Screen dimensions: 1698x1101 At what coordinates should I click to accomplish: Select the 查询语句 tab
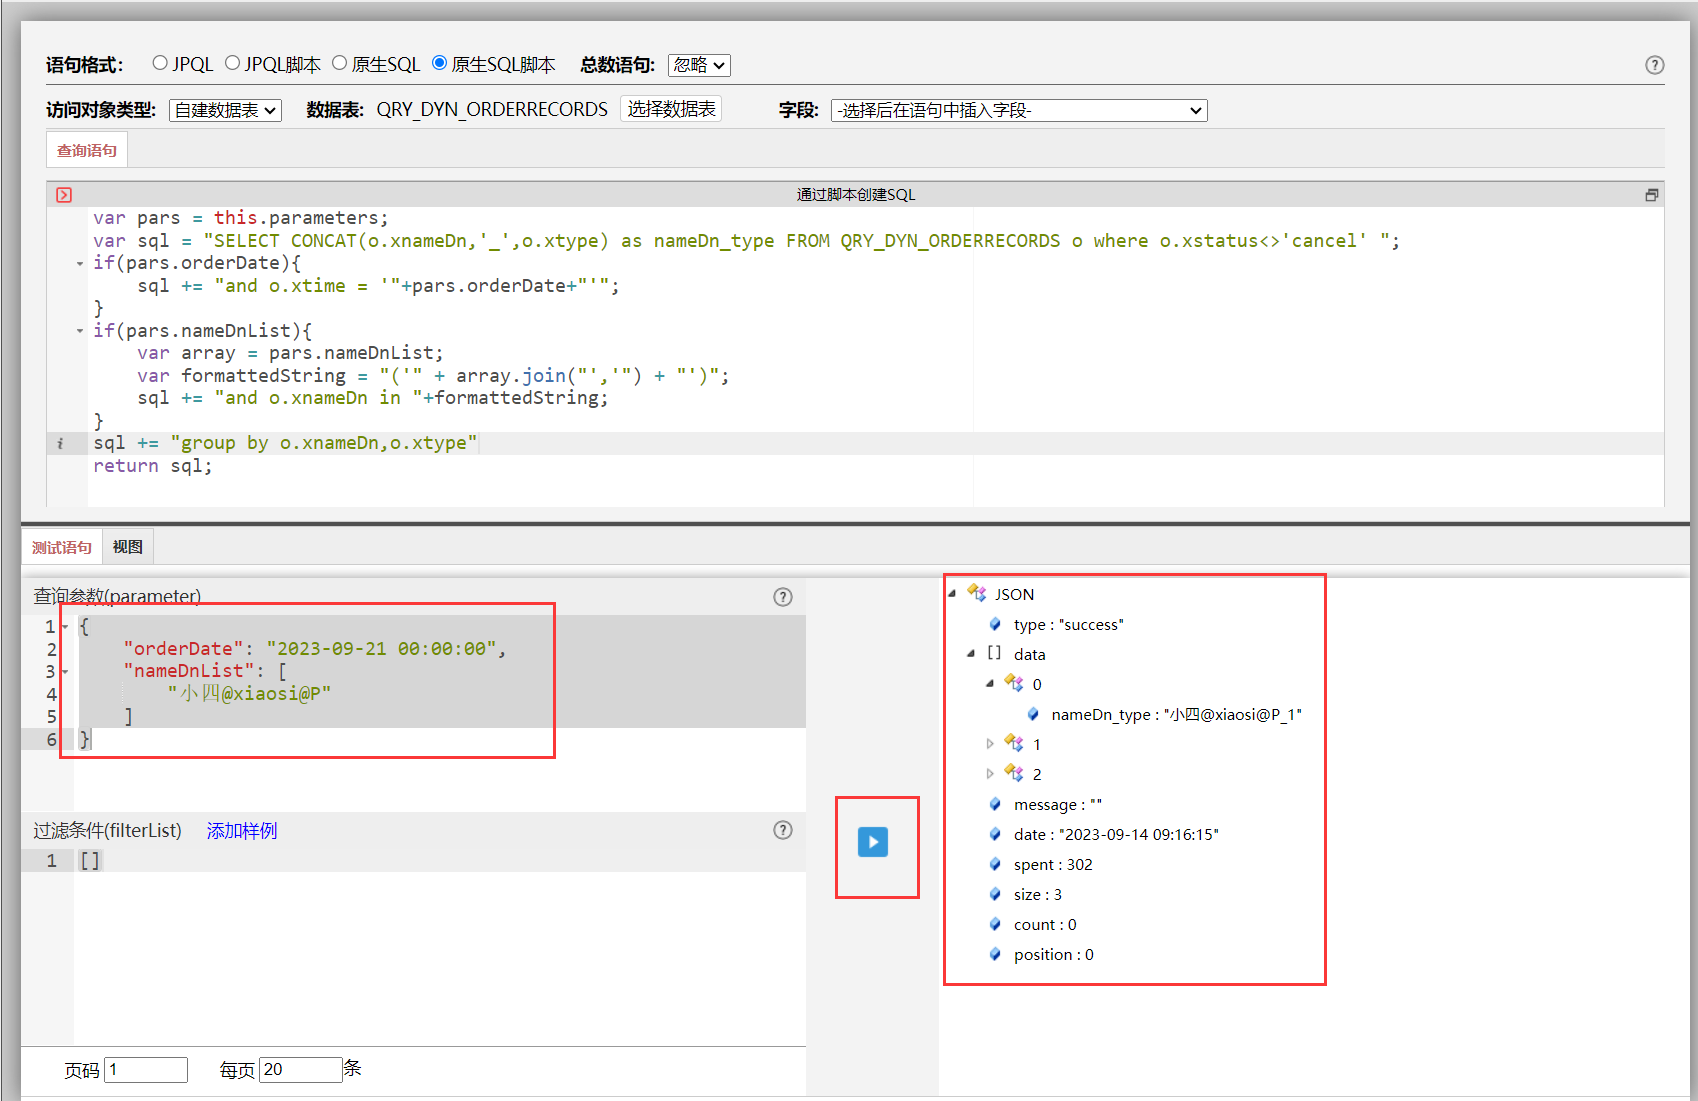tap(87, 150)
